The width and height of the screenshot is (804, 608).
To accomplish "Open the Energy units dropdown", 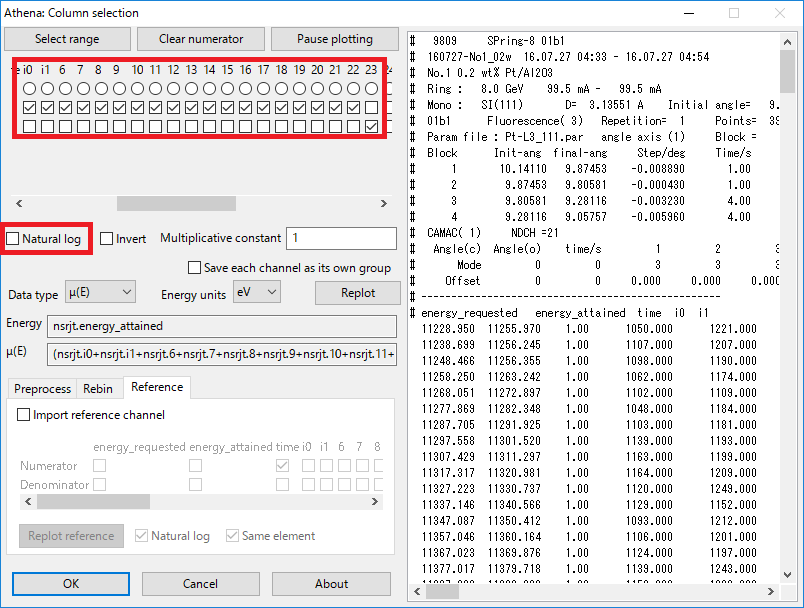I will (257, 292).
